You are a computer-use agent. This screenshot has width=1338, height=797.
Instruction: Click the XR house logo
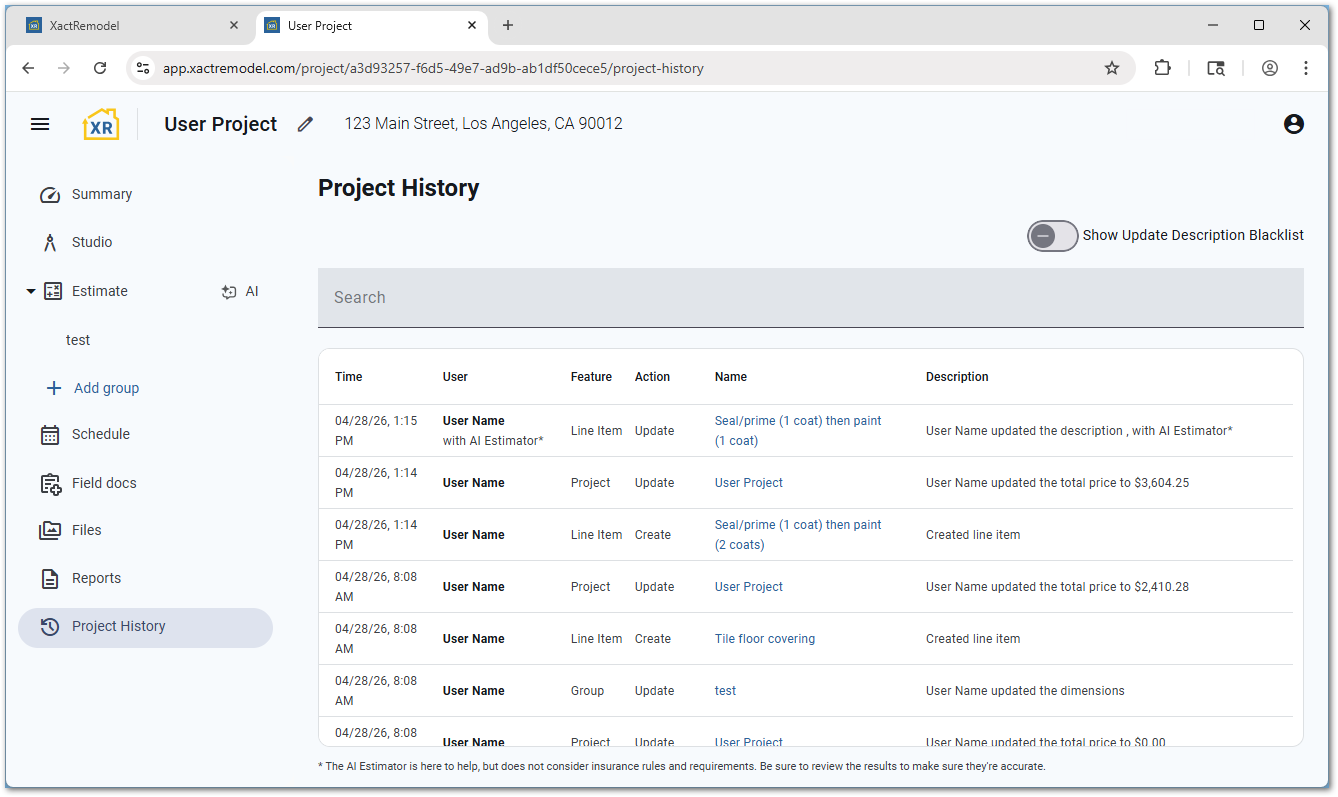pyautogui.click(x=101, y=124)
